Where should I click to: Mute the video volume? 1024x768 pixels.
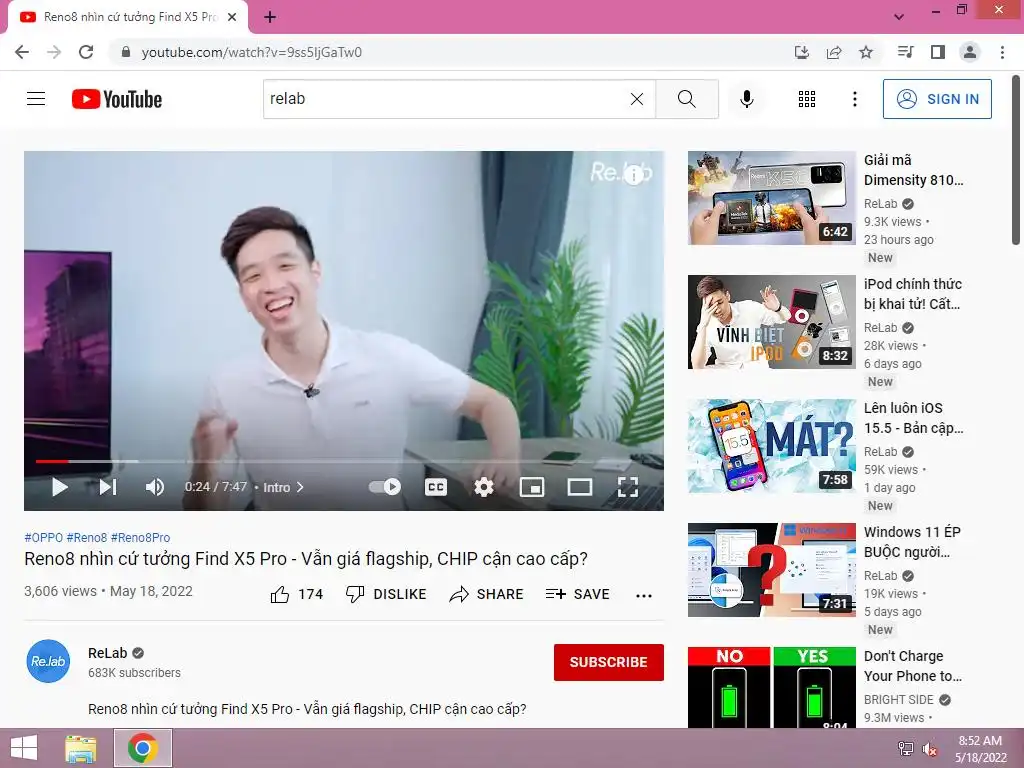(155, 487)
